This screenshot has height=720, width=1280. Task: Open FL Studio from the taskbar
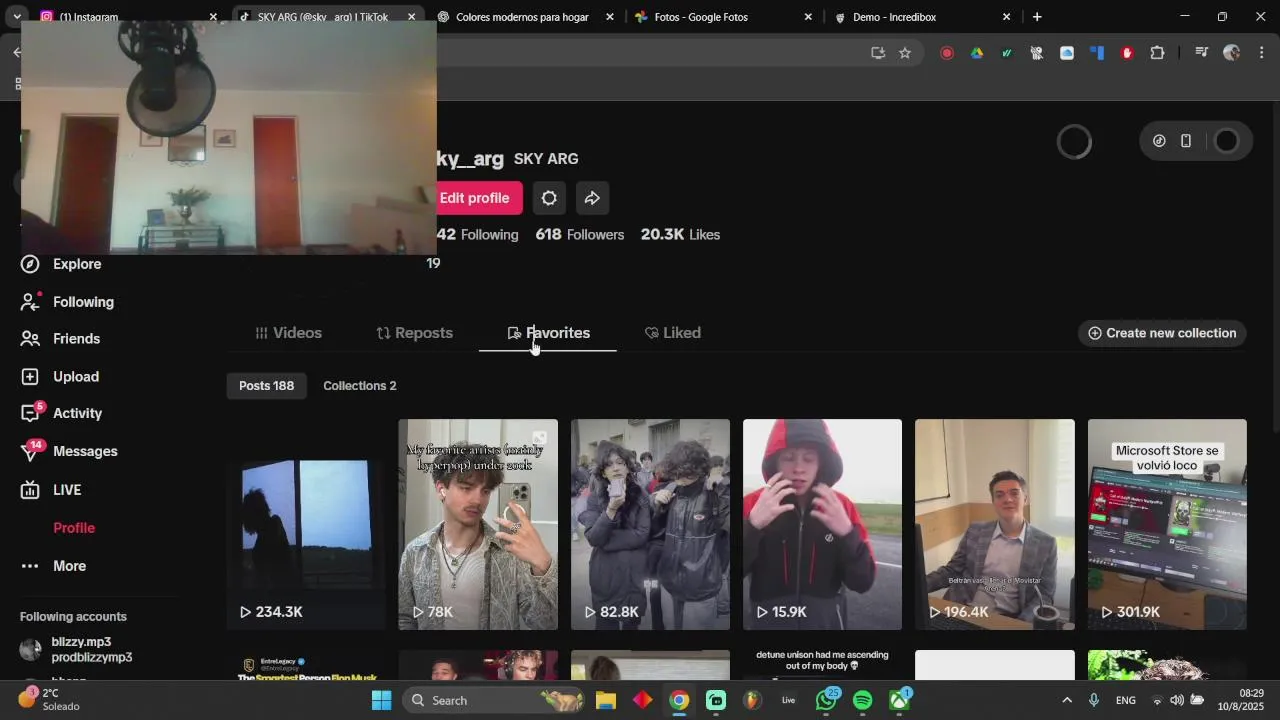752,700
